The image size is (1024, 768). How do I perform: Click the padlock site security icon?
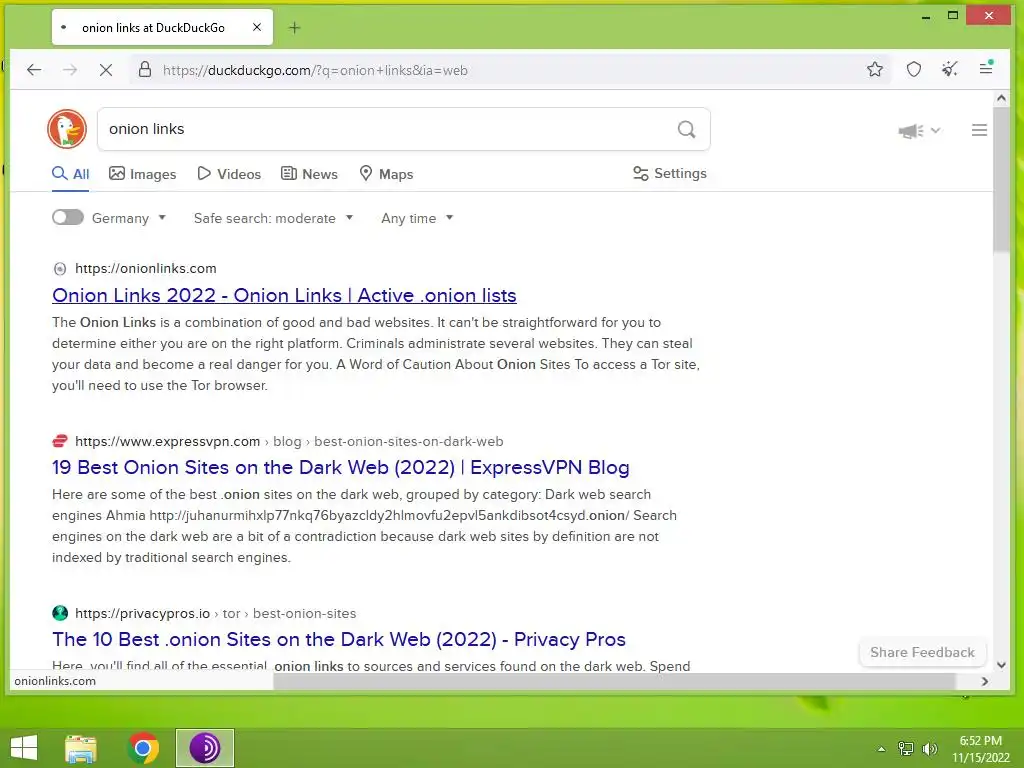(145, 69)
